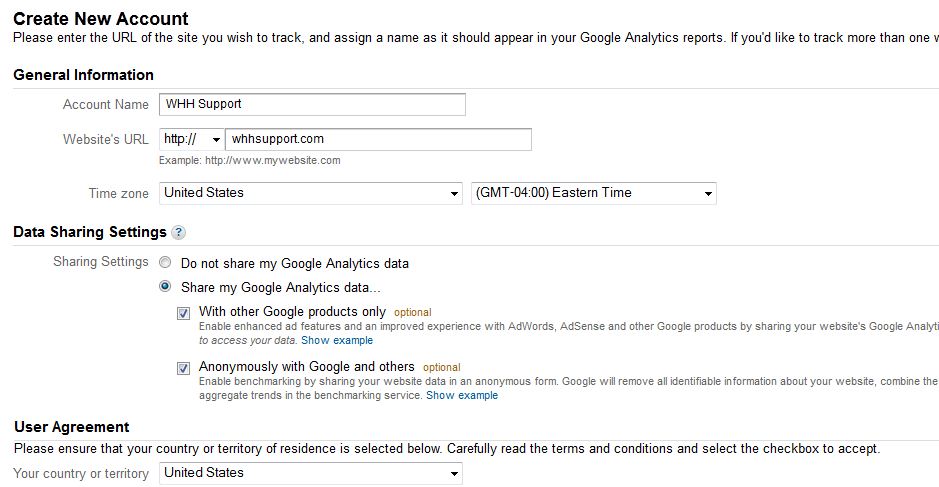Click 'Show example' under Google products option
The image size is (939, 487).
pos(337,341)
